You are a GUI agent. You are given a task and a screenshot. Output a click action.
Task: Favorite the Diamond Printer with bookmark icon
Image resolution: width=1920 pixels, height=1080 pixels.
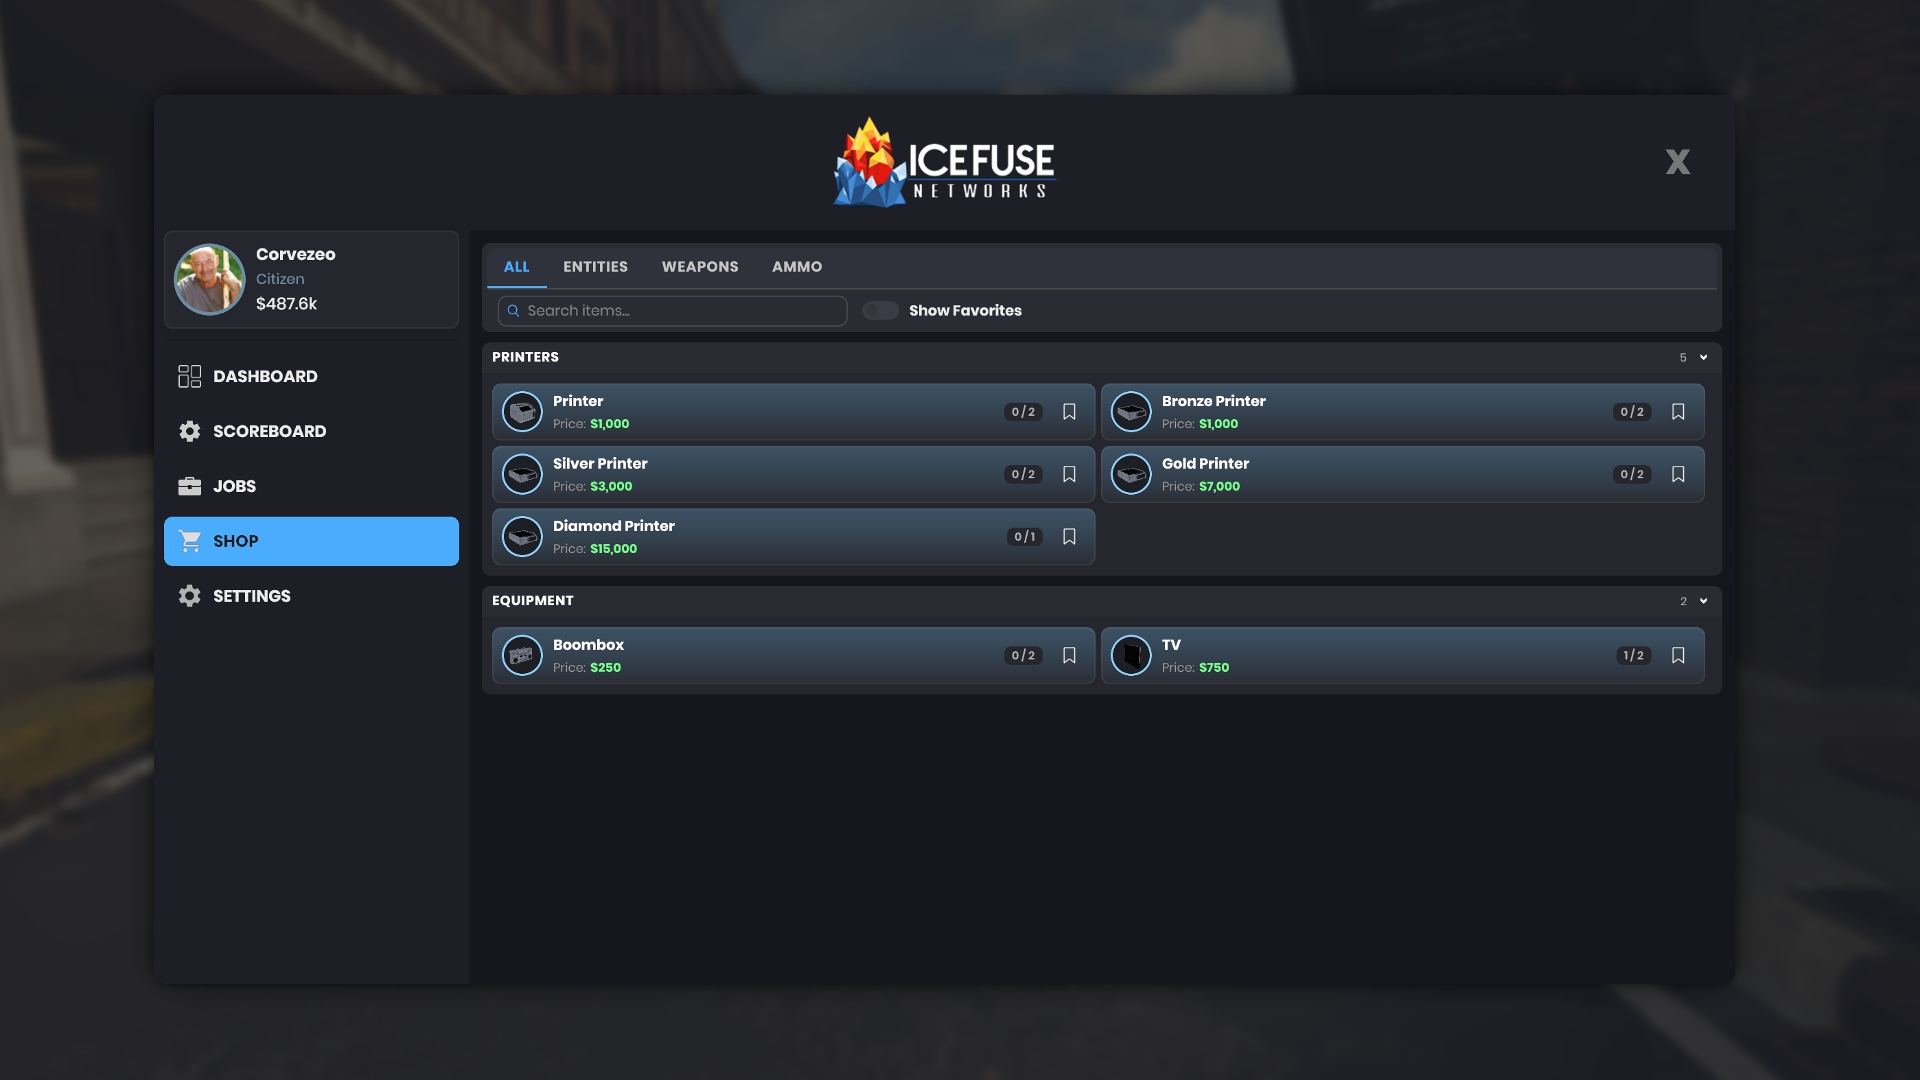click(x=1069, y=537)
